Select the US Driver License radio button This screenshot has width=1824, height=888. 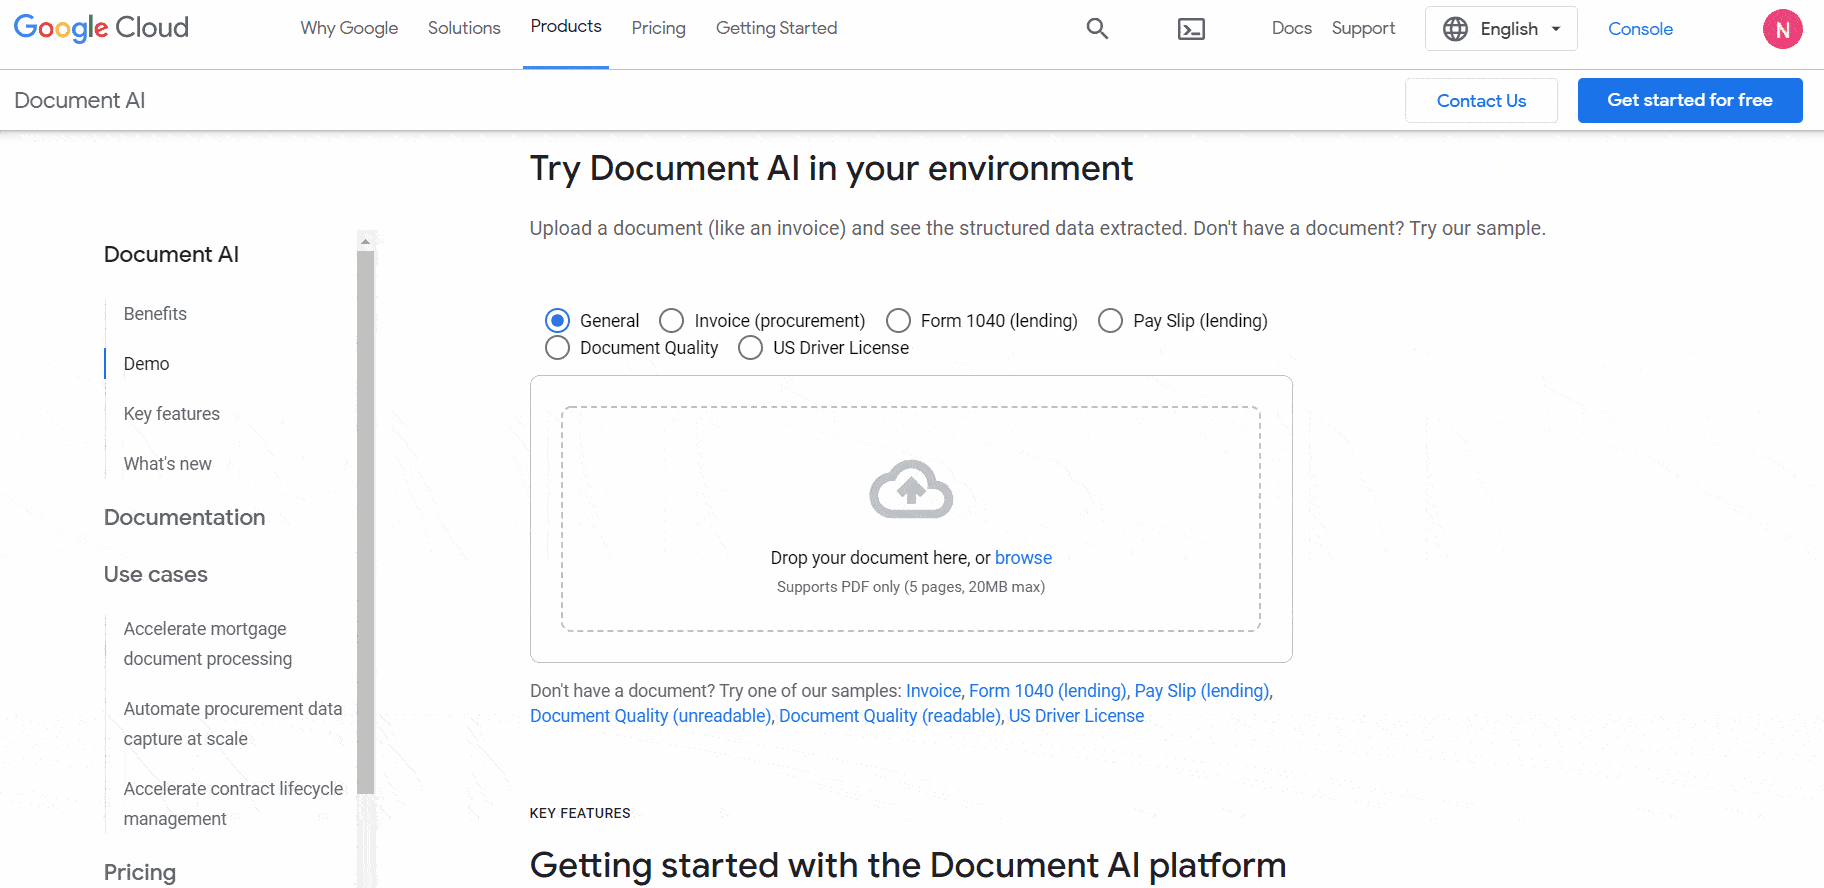[x=750, y=348]
